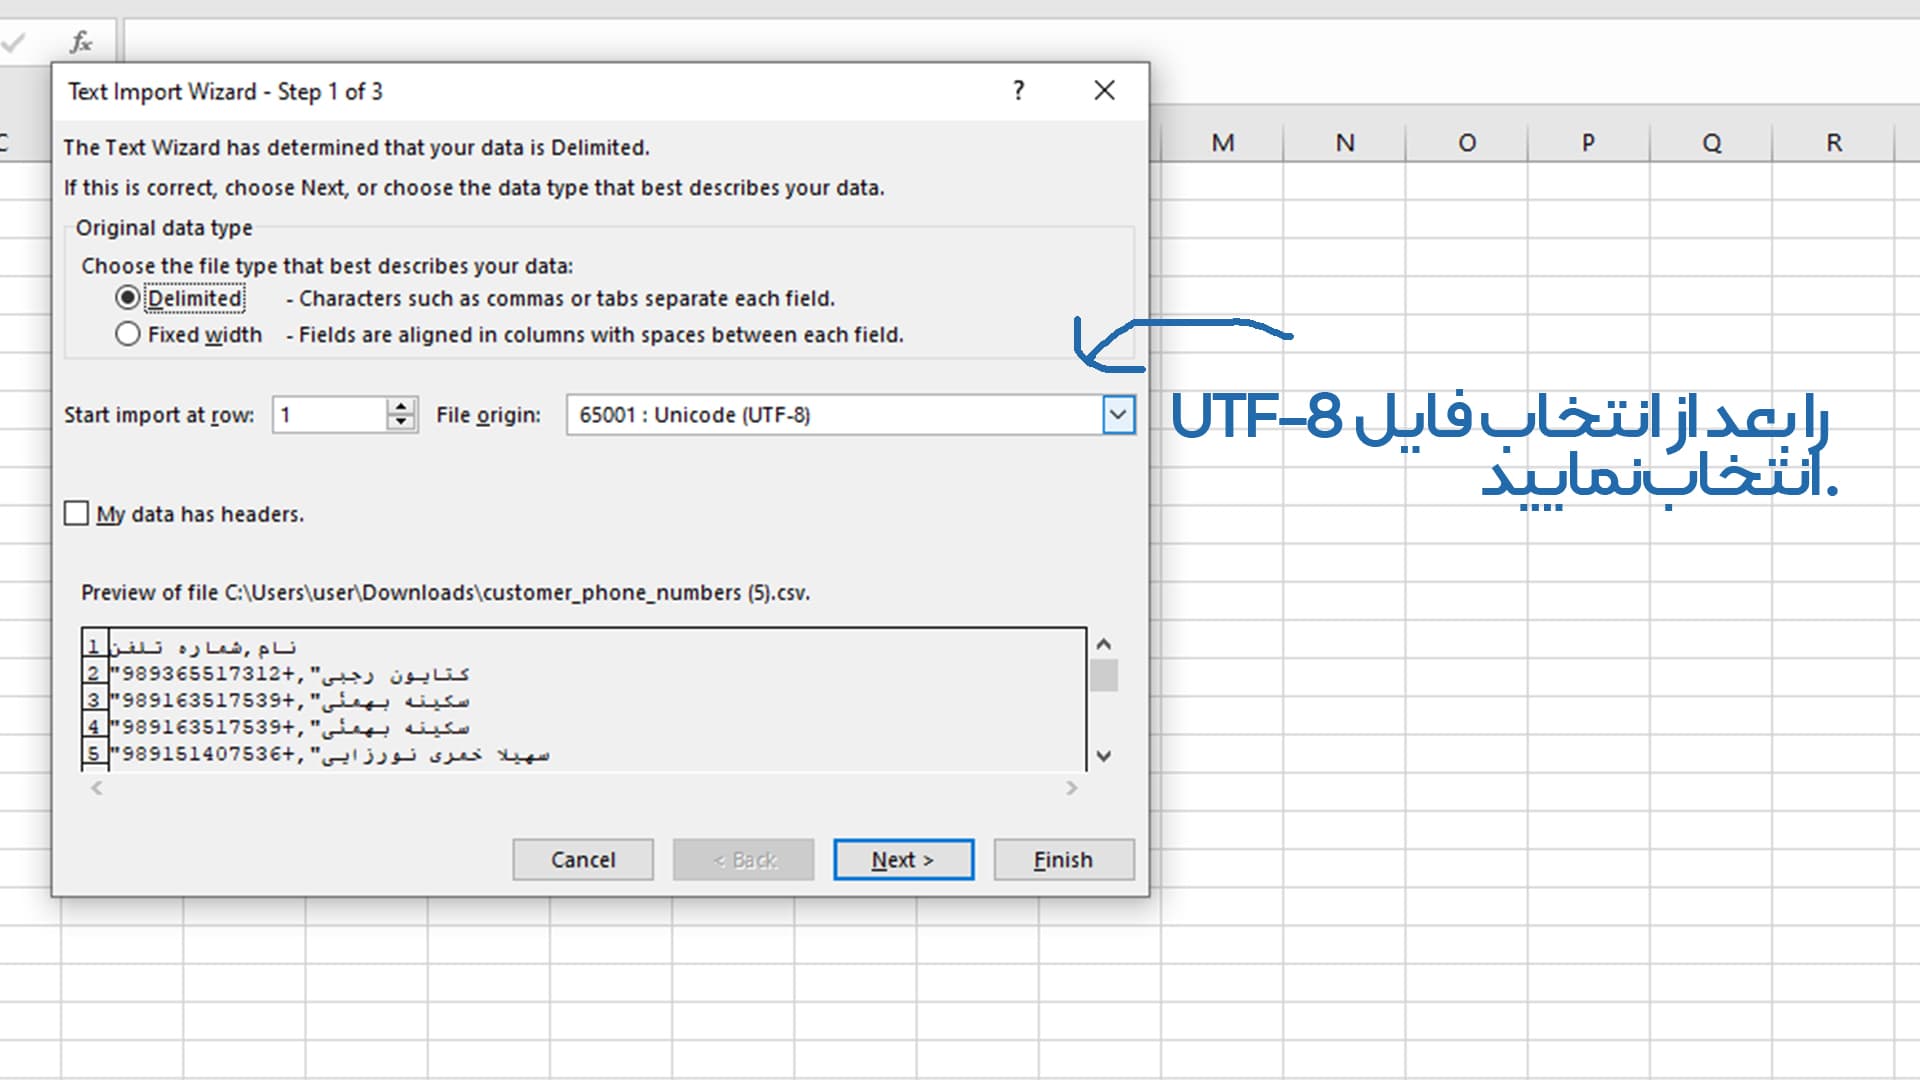Click the Finish button to complete
Screen dimensions: 1920x1080
point(1063,858)
